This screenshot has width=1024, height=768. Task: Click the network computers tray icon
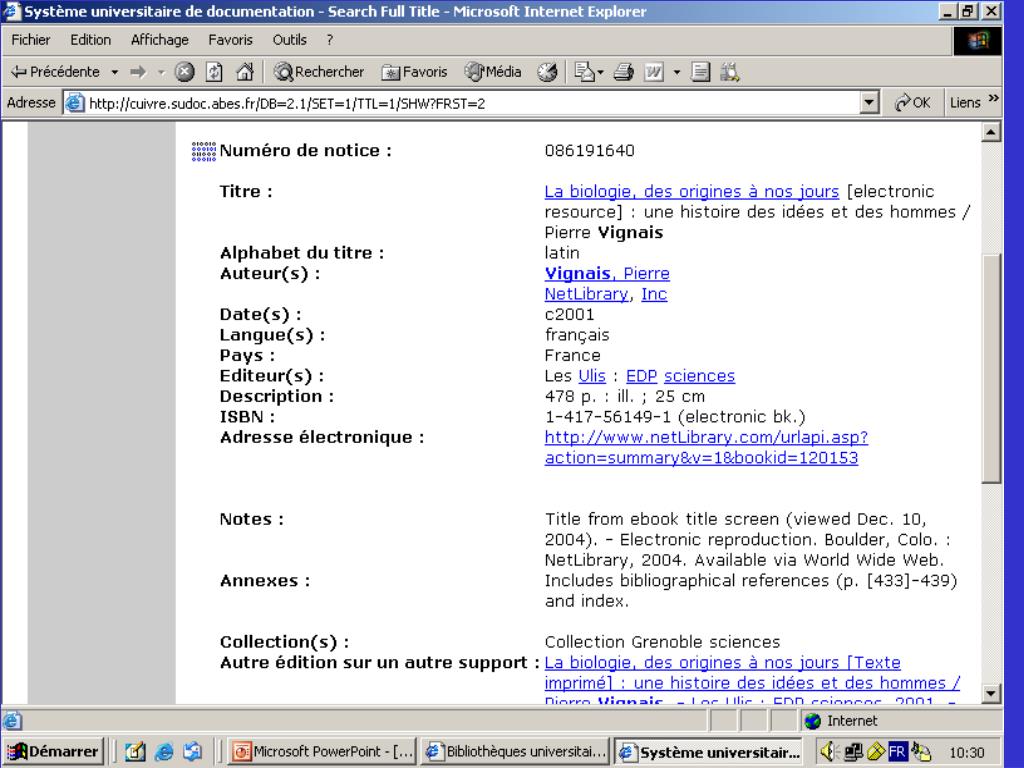click(x=852, y=752)
